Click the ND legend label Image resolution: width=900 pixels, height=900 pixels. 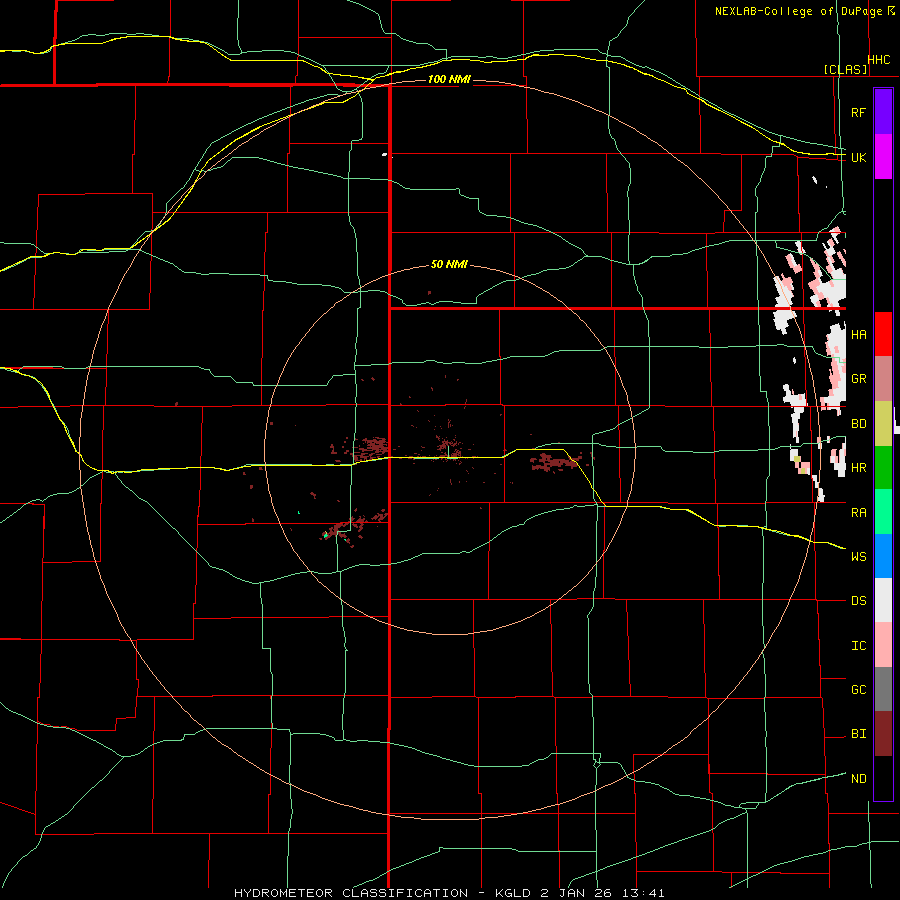pos(858,779)
